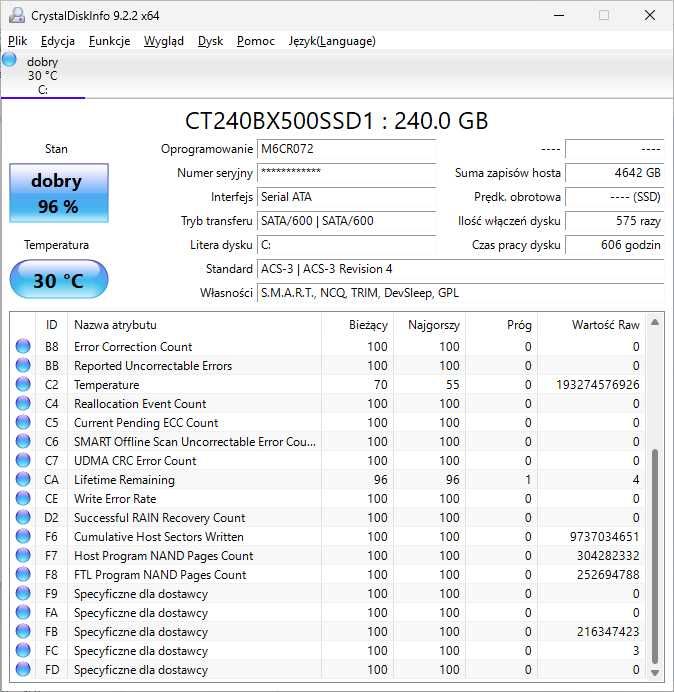
Task: Click the scroll up arrow of attribute list
Action: click(655, 323)
